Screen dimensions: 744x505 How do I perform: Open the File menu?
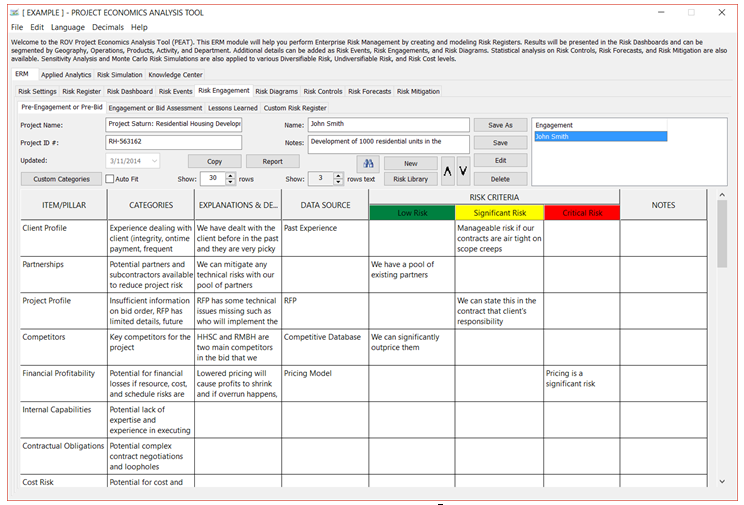[x=17, y=27]
